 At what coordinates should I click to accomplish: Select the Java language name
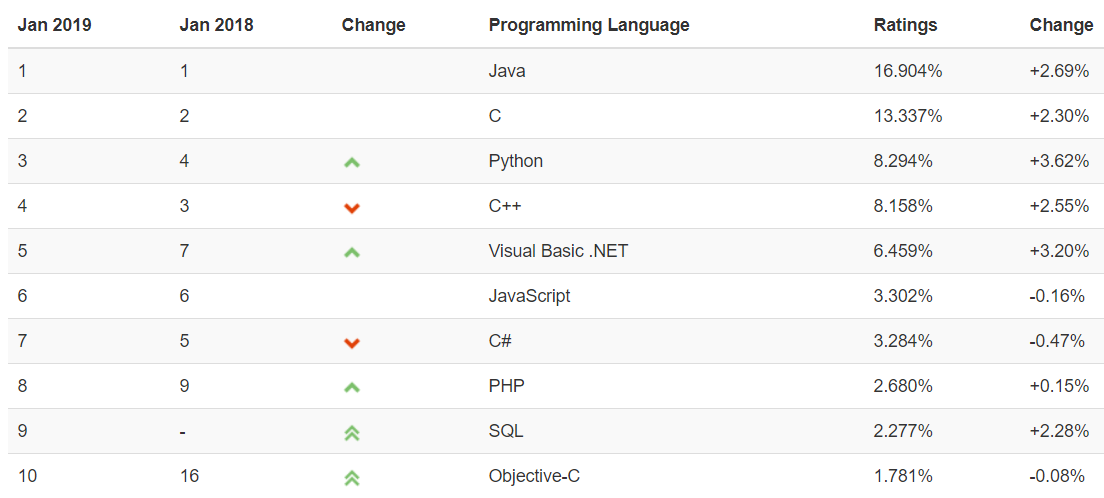(507, 71)
